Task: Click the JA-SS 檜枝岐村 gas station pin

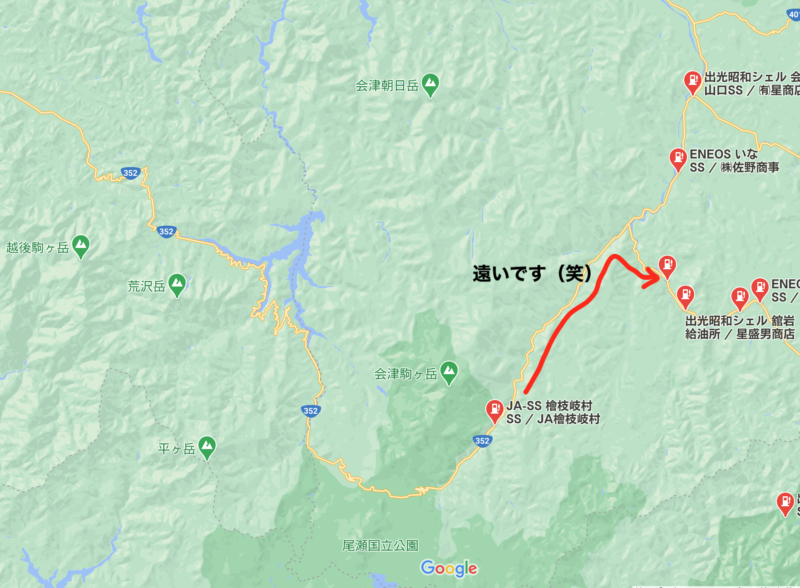Action: click(x=494, y=410)
